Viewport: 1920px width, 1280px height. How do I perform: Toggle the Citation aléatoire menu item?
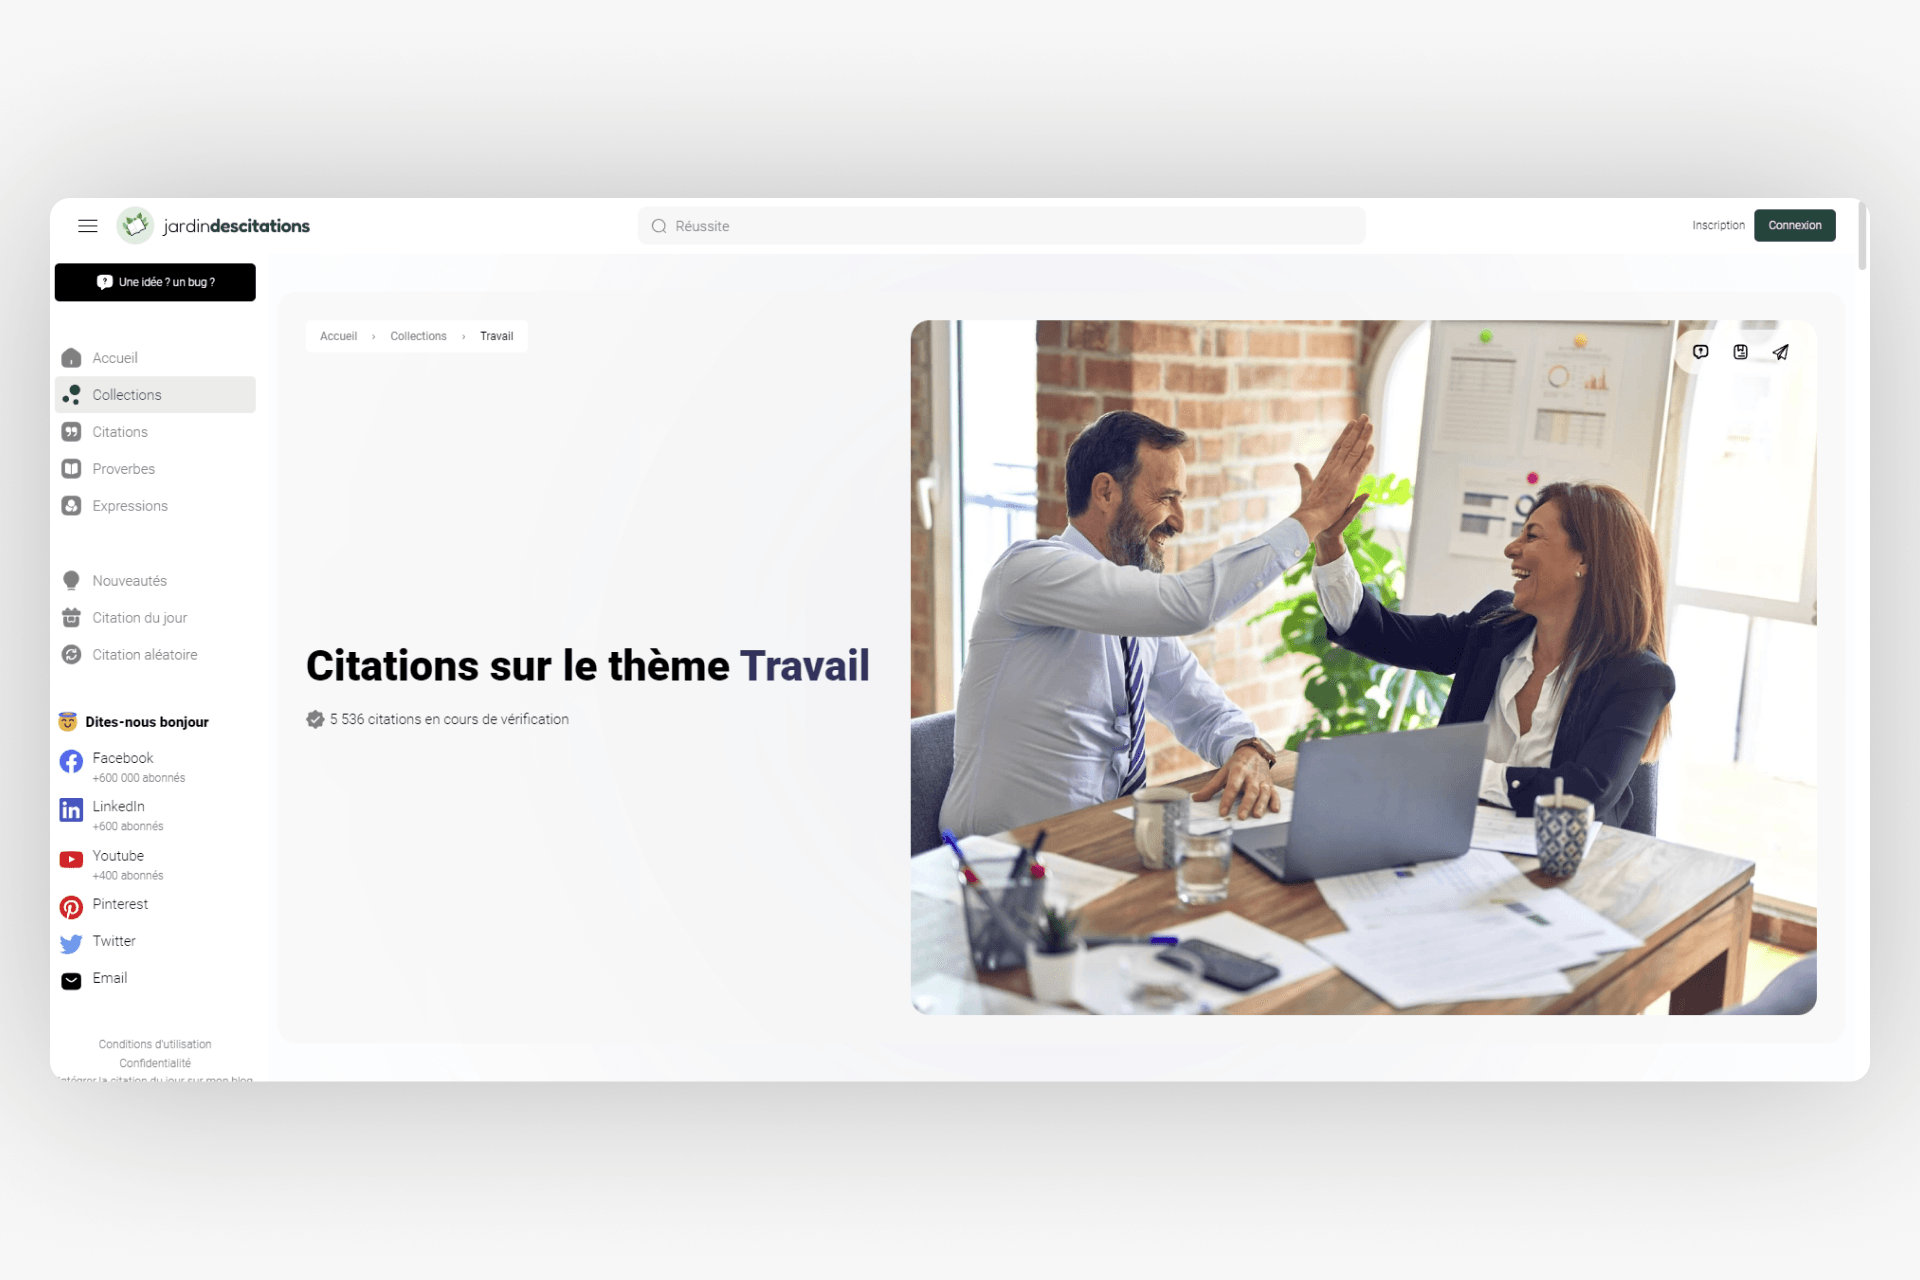143,653
